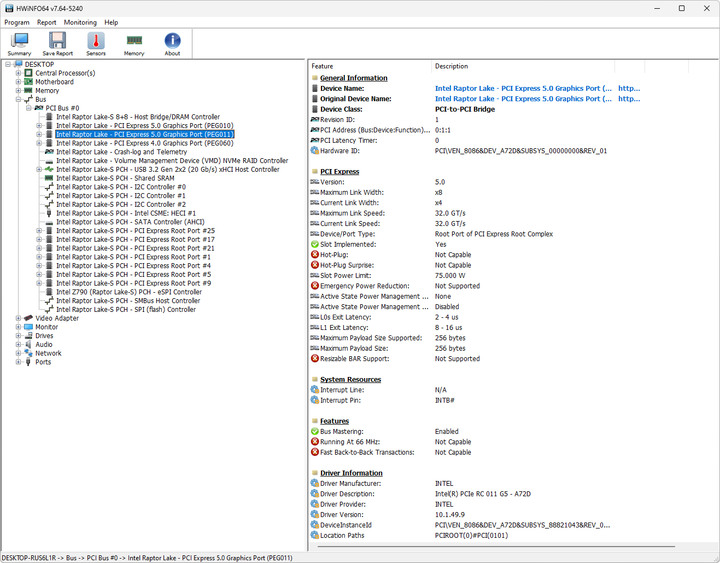Click the Monitor icon in tree
This screenshot has height=563, width=720.
click(x=28, y=327)
